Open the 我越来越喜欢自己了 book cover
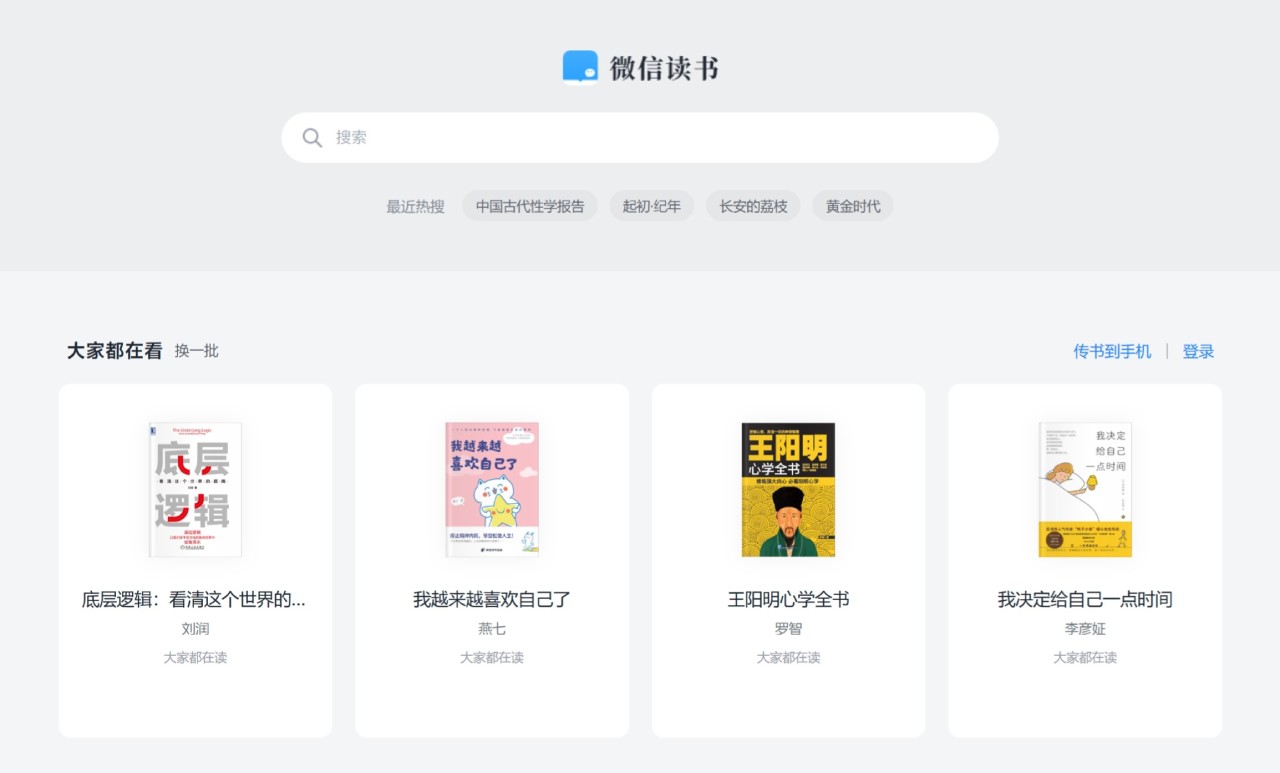 click(492, 489)
